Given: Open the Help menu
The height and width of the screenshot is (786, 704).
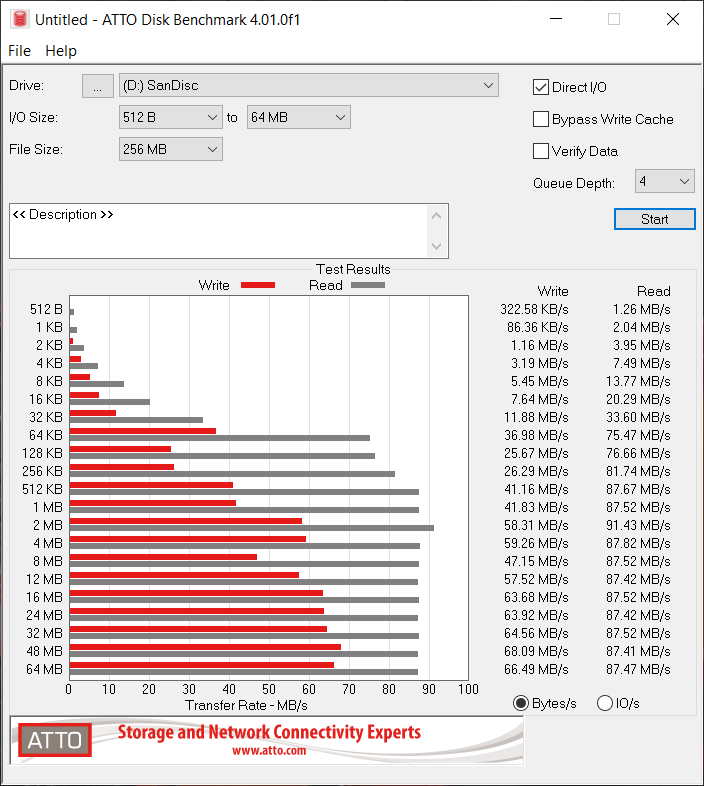Looking at the screenshot, I should [61, 51].
